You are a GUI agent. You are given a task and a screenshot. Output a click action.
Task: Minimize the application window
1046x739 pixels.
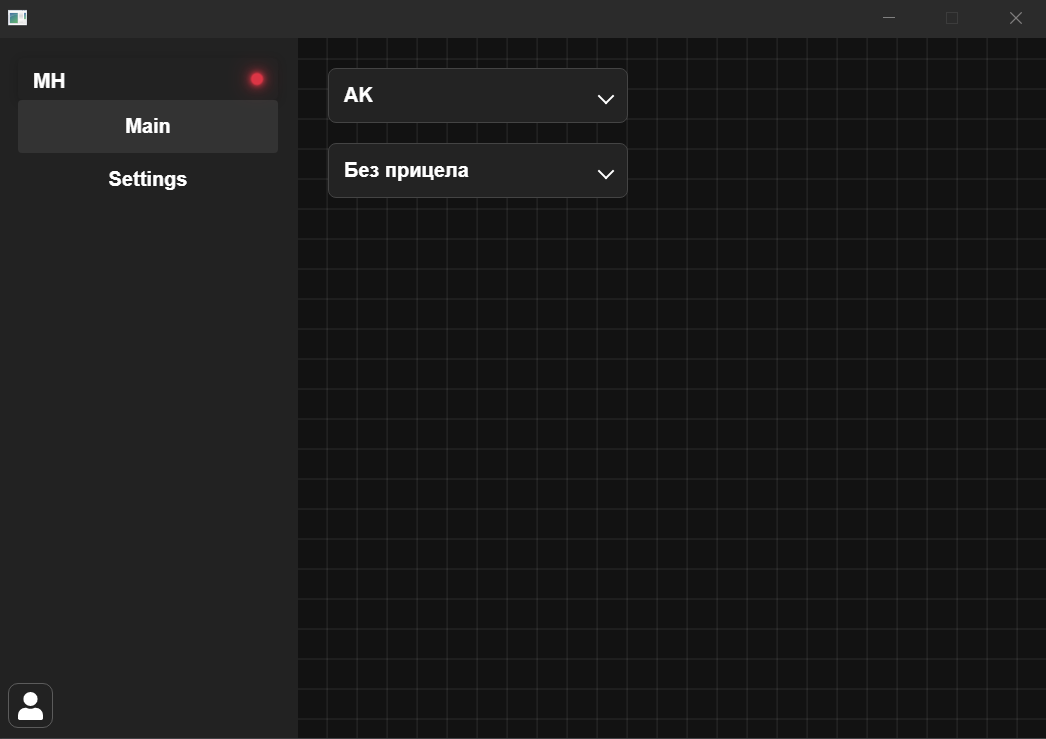[x=888, y=18]
